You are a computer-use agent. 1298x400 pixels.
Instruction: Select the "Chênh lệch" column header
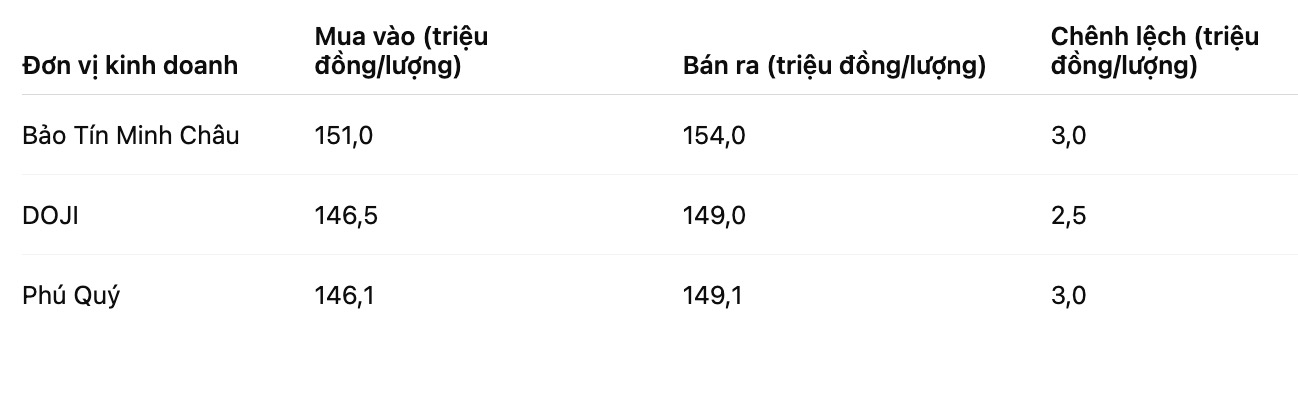pyautogui.click(x=1154, y=51)
